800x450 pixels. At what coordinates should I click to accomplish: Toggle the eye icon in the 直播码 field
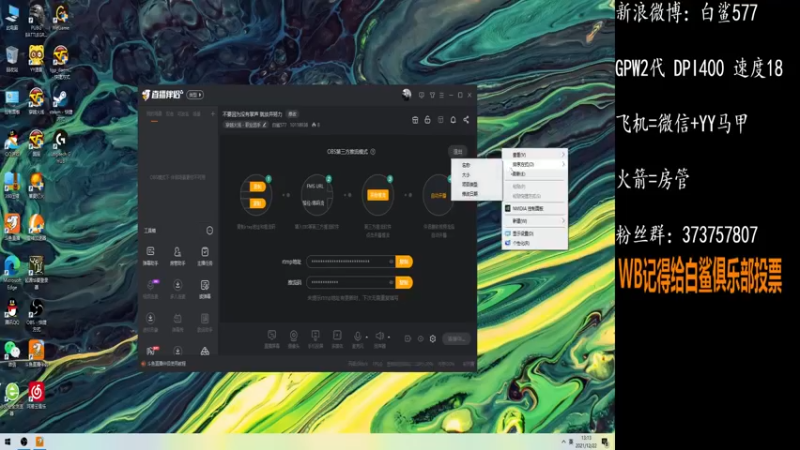(x=391, y=282)
